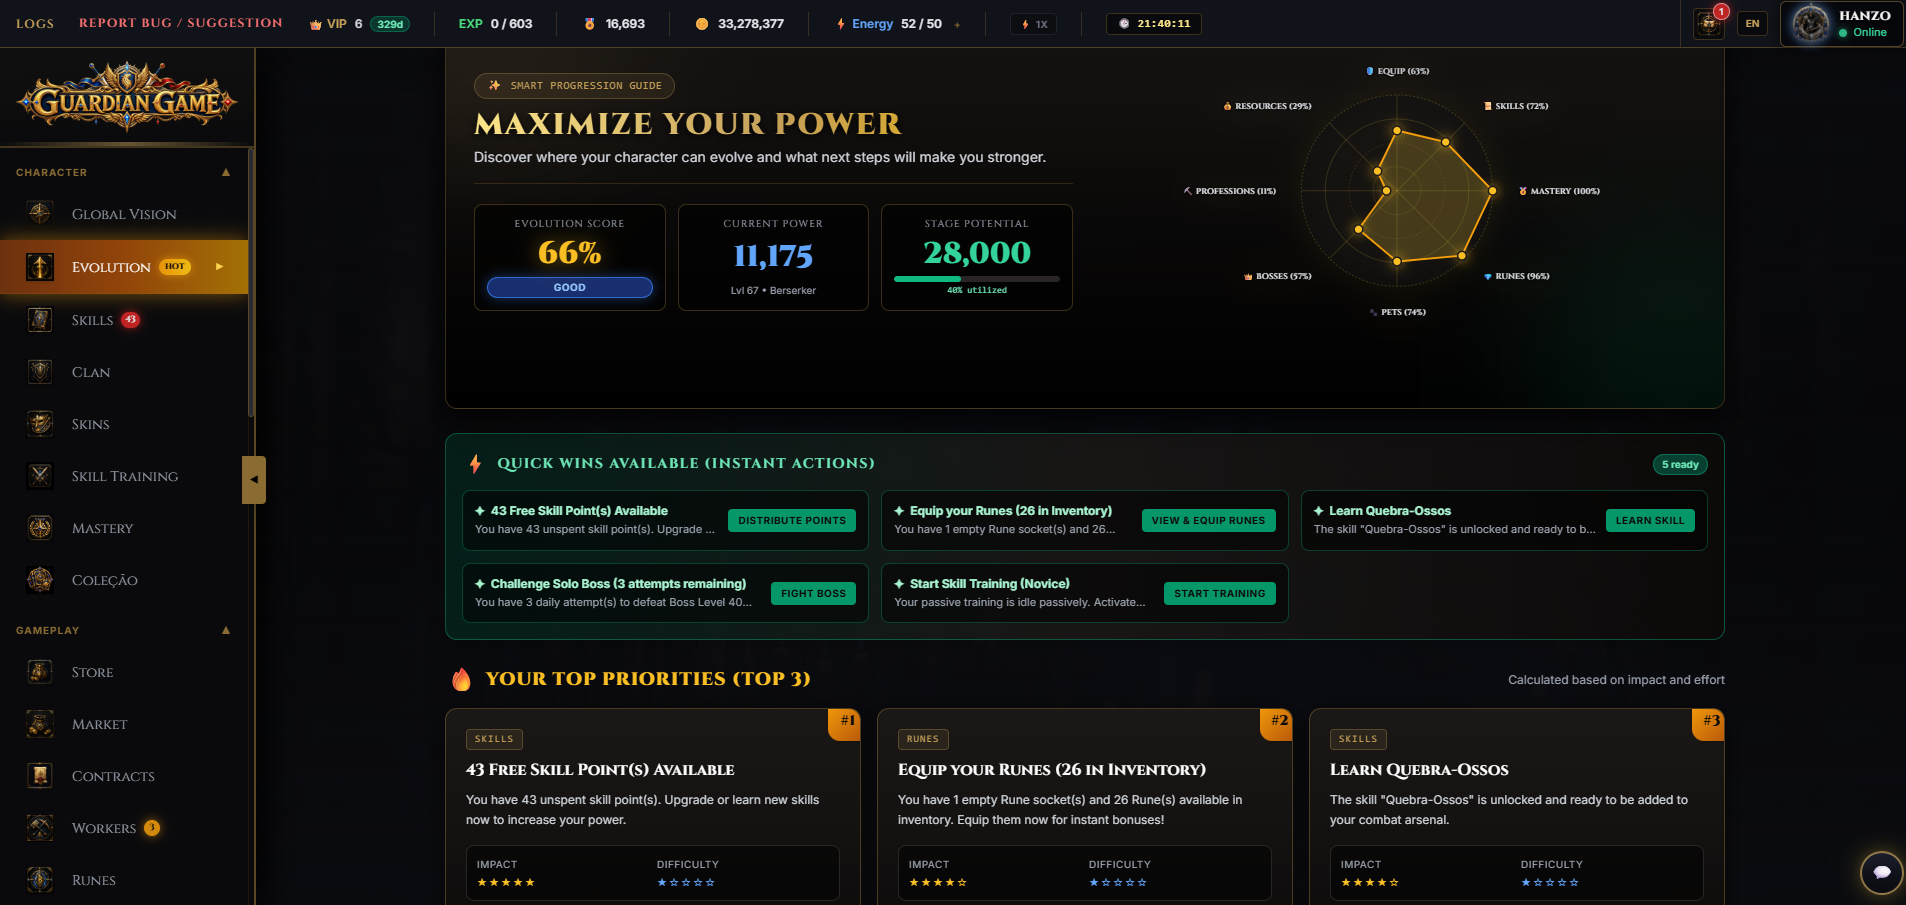
Task: Collapse the Gameplay section
Action: 226,630
